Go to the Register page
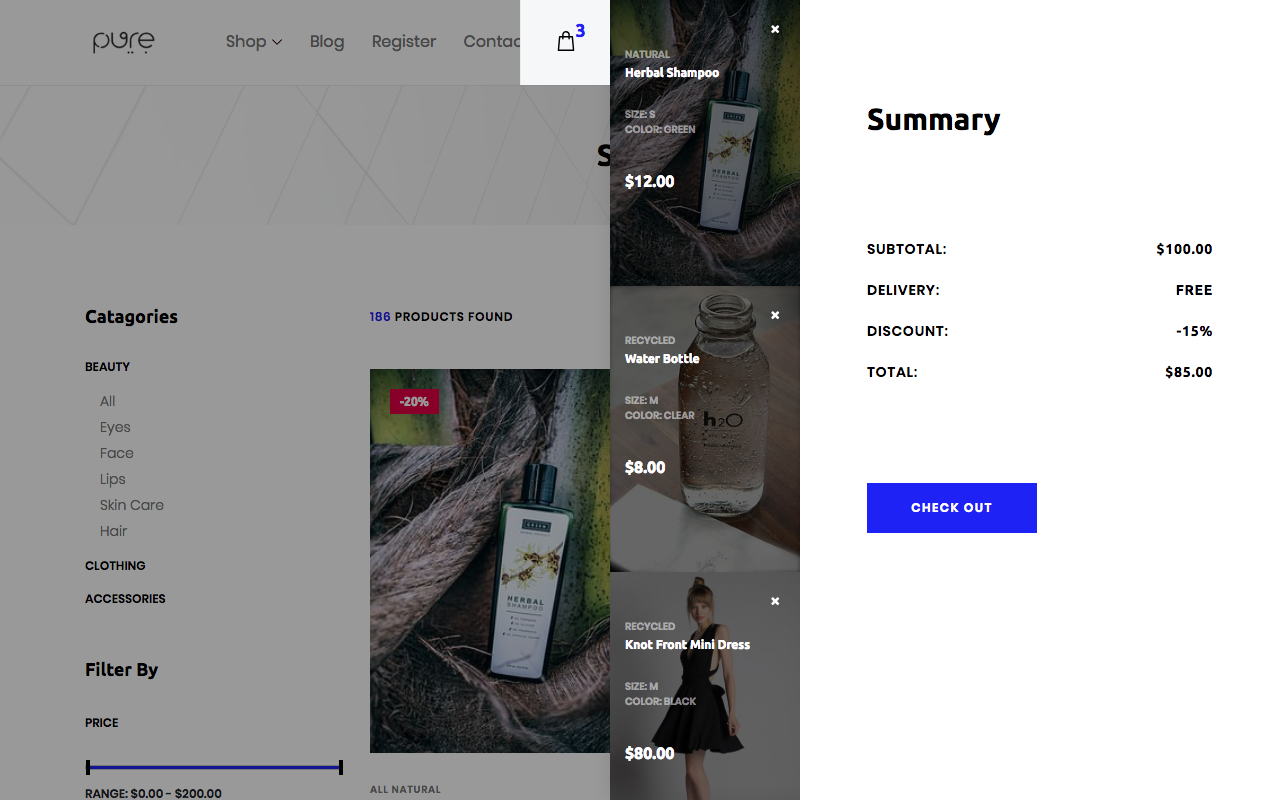 [404, 41]
